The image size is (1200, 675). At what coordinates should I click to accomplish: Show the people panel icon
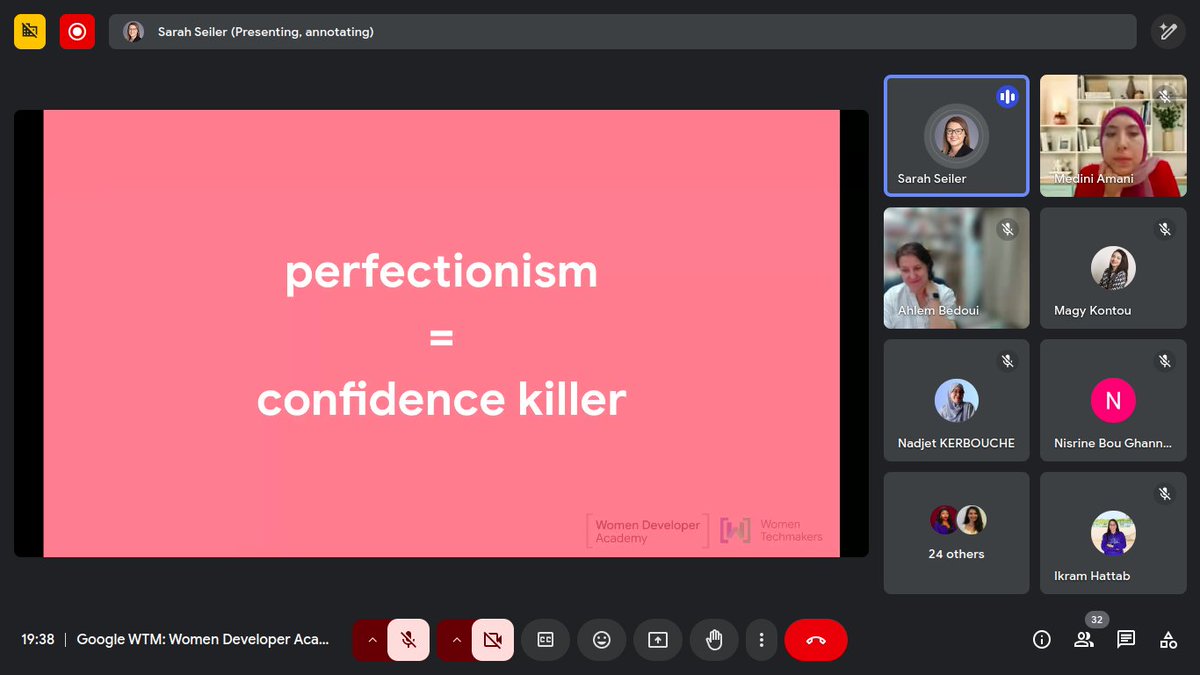tap(1084, 640)
